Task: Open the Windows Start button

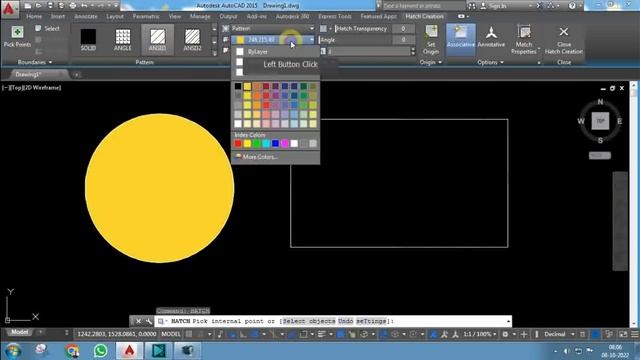Action: coord(13,351)
